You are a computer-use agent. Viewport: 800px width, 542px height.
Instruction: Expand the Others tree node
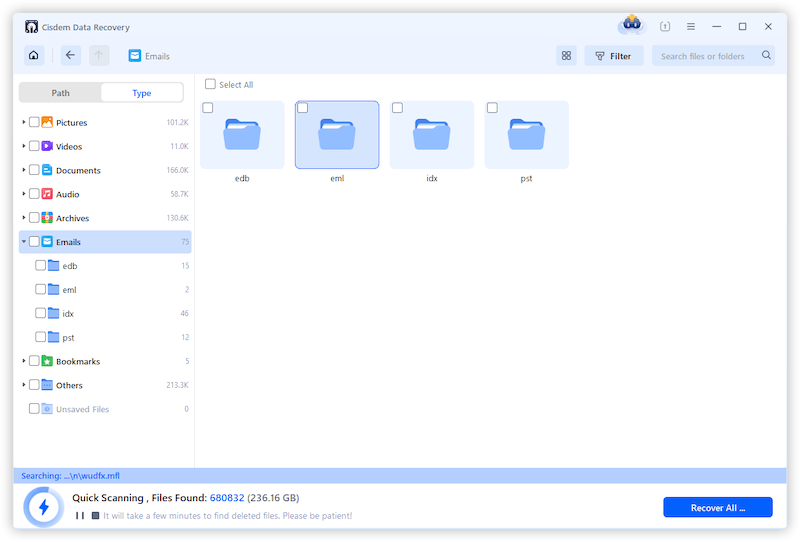pos(23,385)
